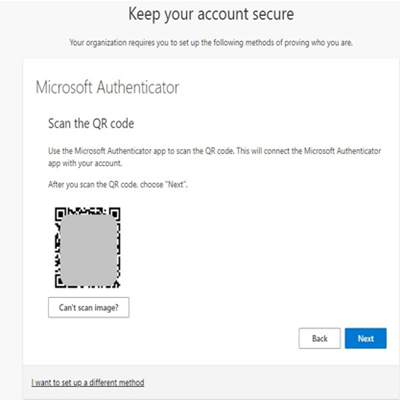
Task: Click the QR code image
Action: tap(87, 248)
